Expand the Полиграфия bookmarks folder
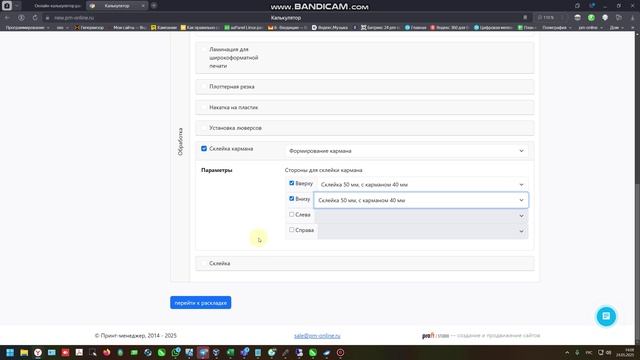The width and height of the screenshot is (640, 360). (x=556, y=27)
